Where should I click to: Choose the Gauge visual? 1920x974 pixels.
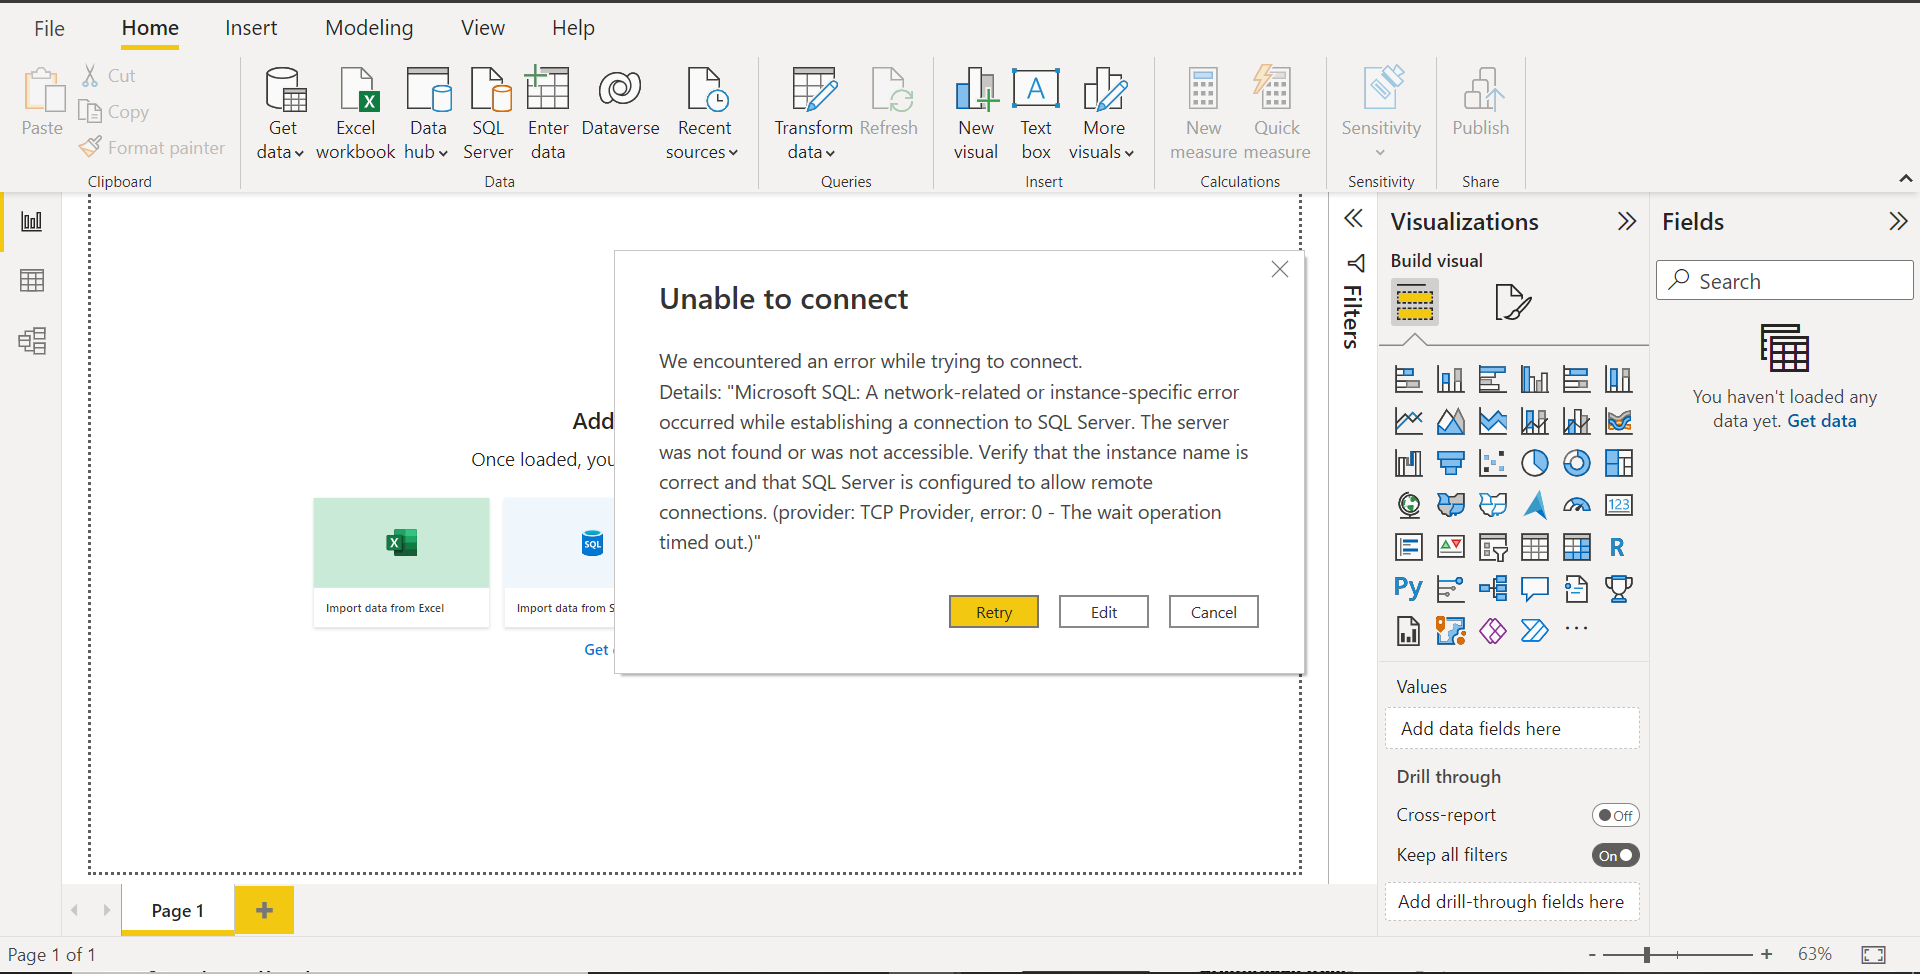1576,505
